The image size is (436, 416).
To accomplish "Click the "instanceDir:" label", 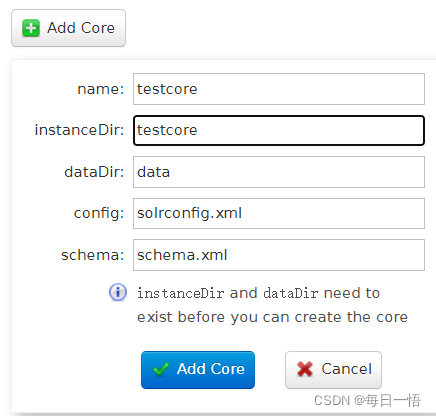I will tap(79, 130).
